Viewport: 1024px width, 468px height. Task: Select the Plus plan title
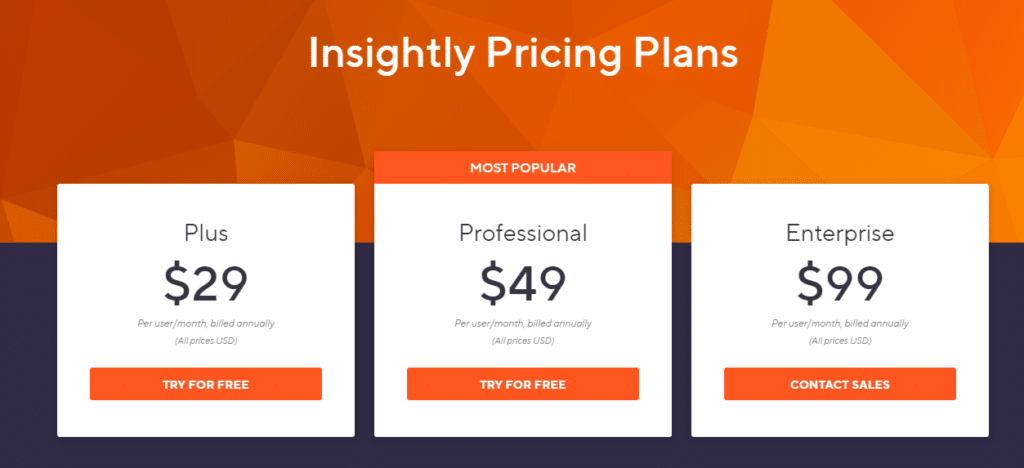206,233
